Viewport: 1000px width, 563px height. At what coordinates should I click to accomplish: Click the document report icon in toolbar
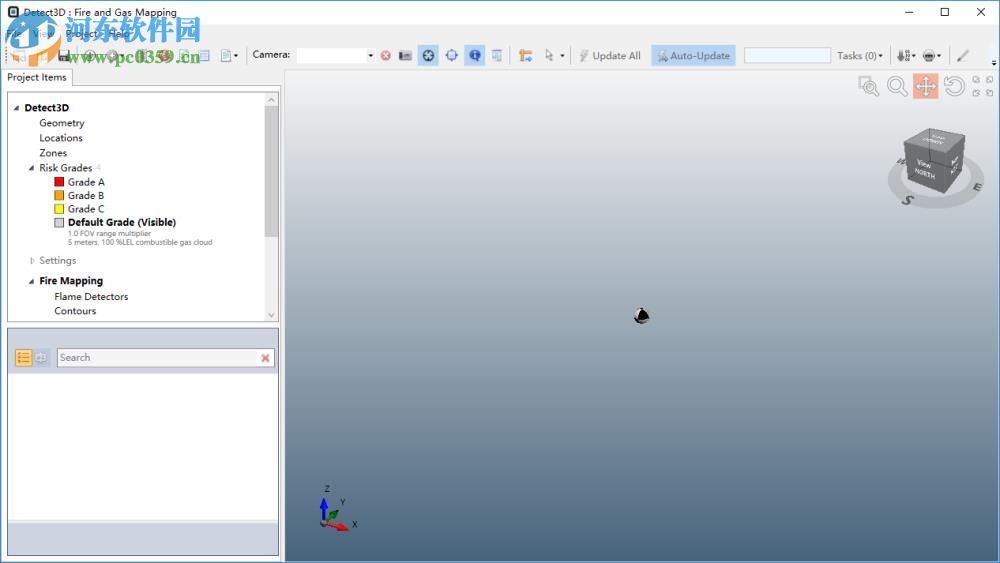click(x=226, y=56)
